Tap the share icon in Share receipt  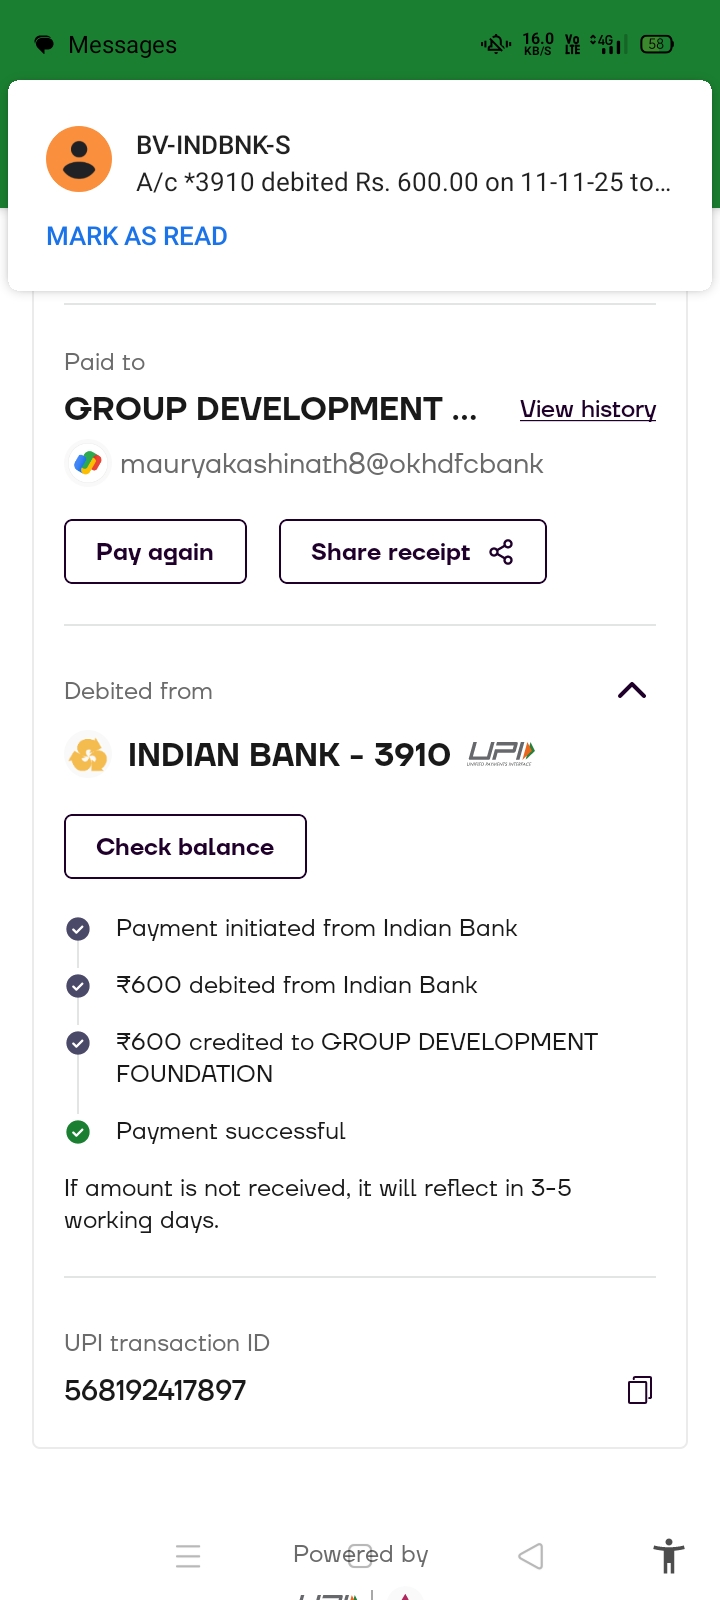tap(501, 552)
